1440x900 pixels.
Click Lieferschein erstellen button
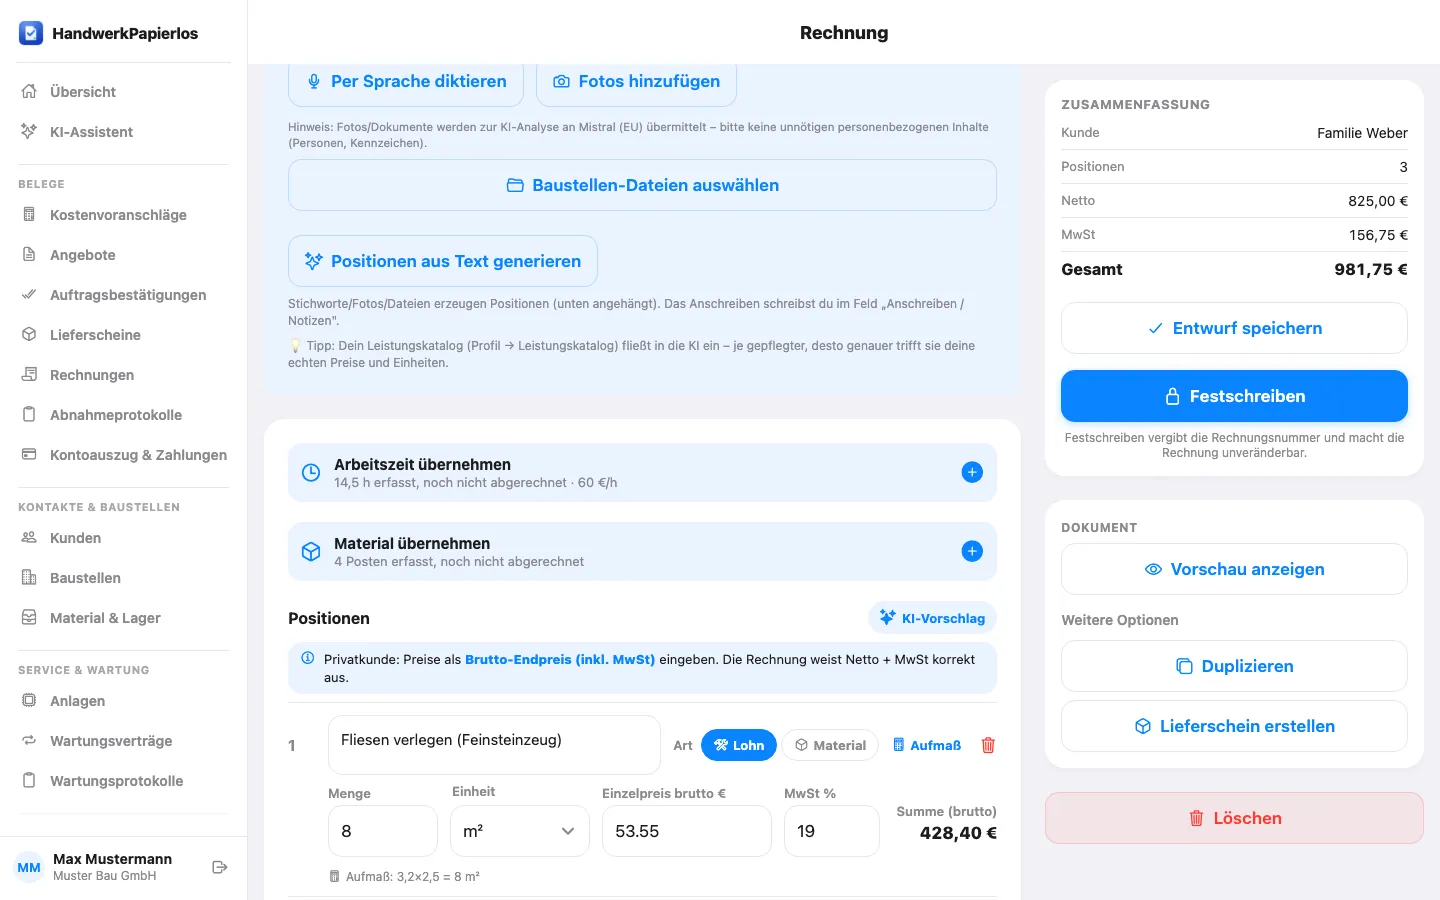1234,726
